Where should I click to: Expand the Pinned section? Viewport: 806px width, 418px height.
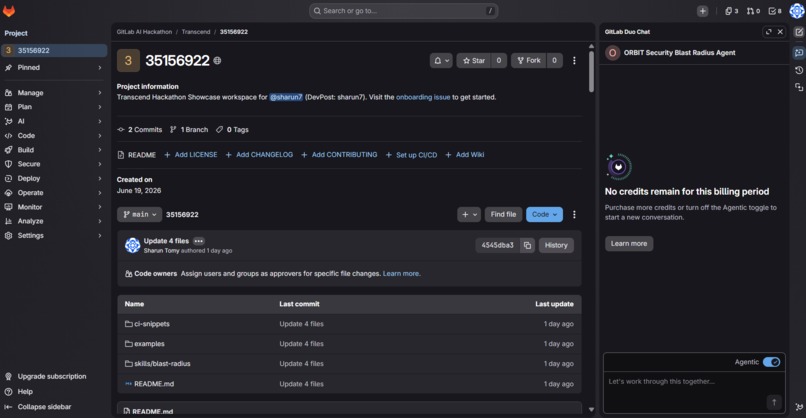click(53, 67)
